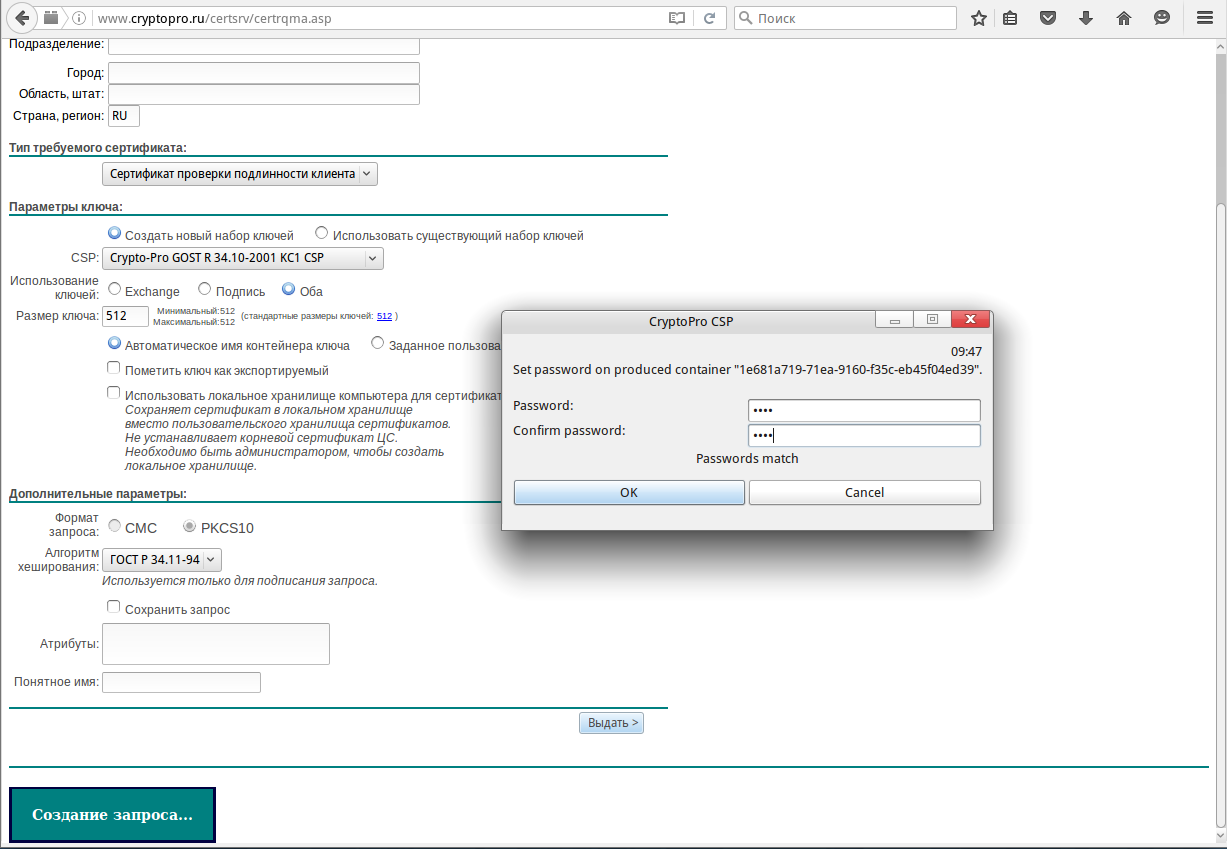Enable the 'Сохранить запрос' checkbox
Image resolution: width=1227 pixels, height=849 pixels.
[114, 607]
